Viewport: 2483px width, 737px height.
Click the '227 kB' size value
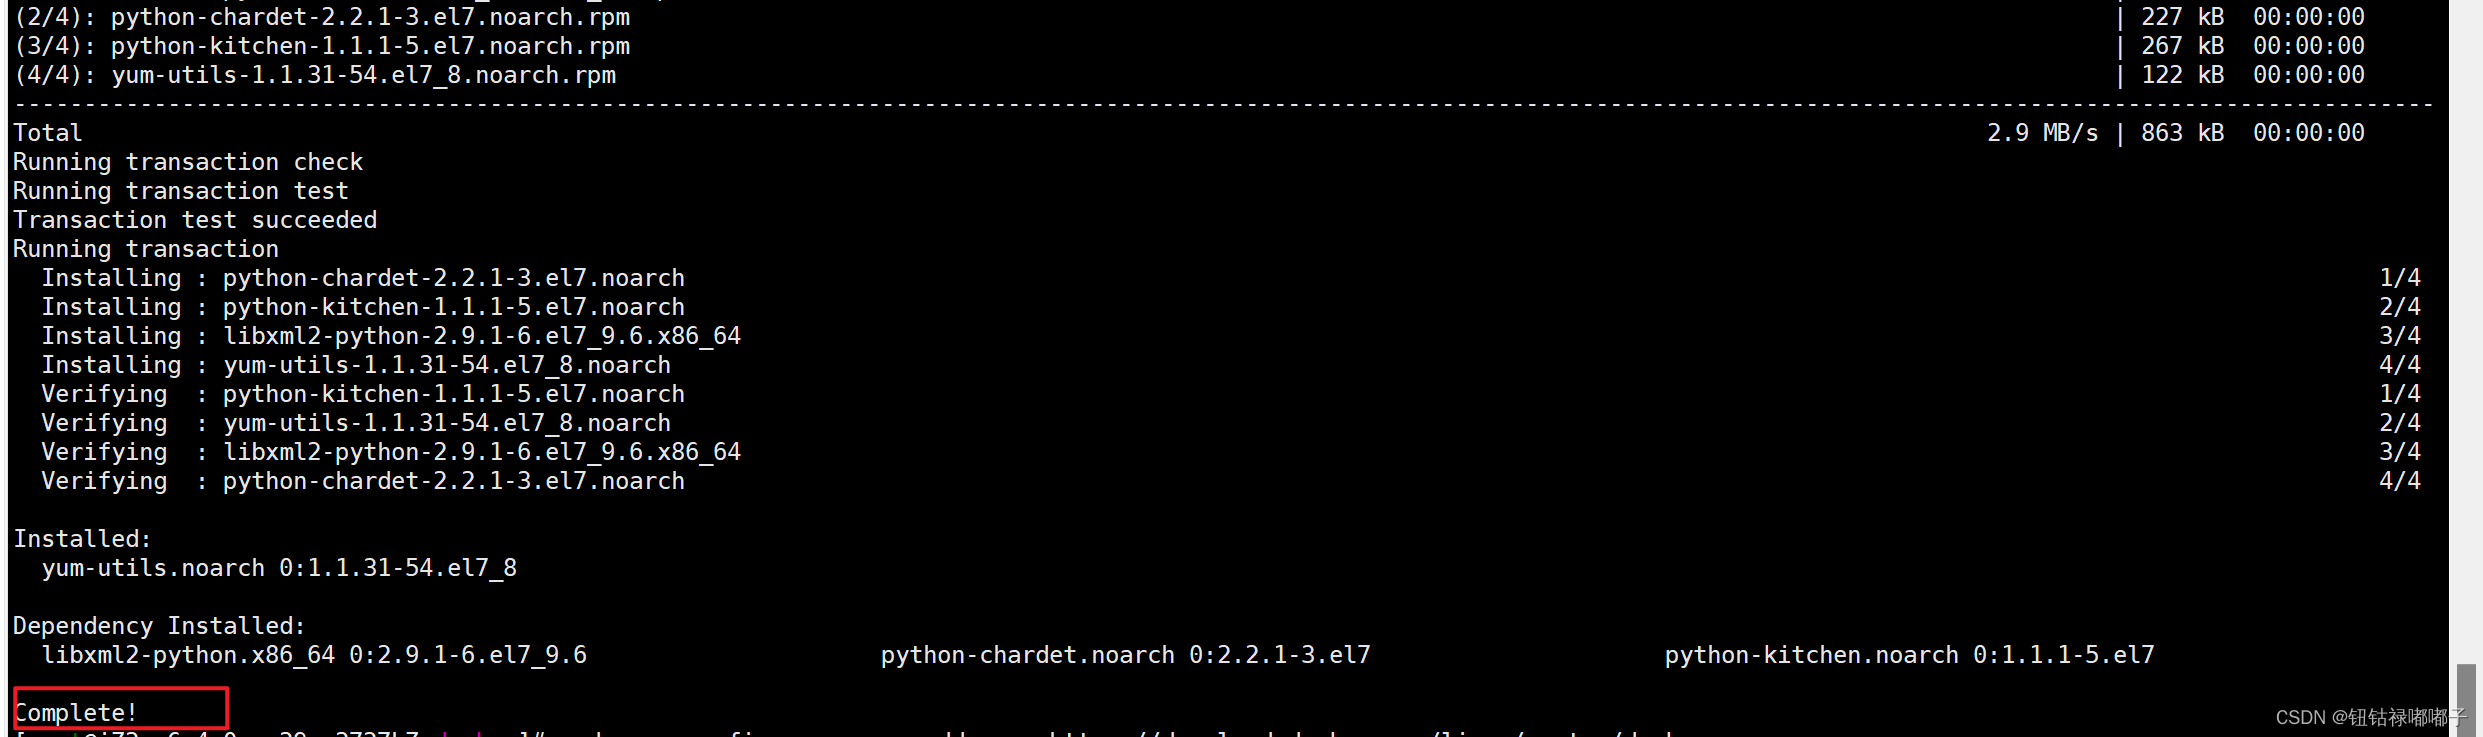pyautogui.click(x=2182, y=17)
